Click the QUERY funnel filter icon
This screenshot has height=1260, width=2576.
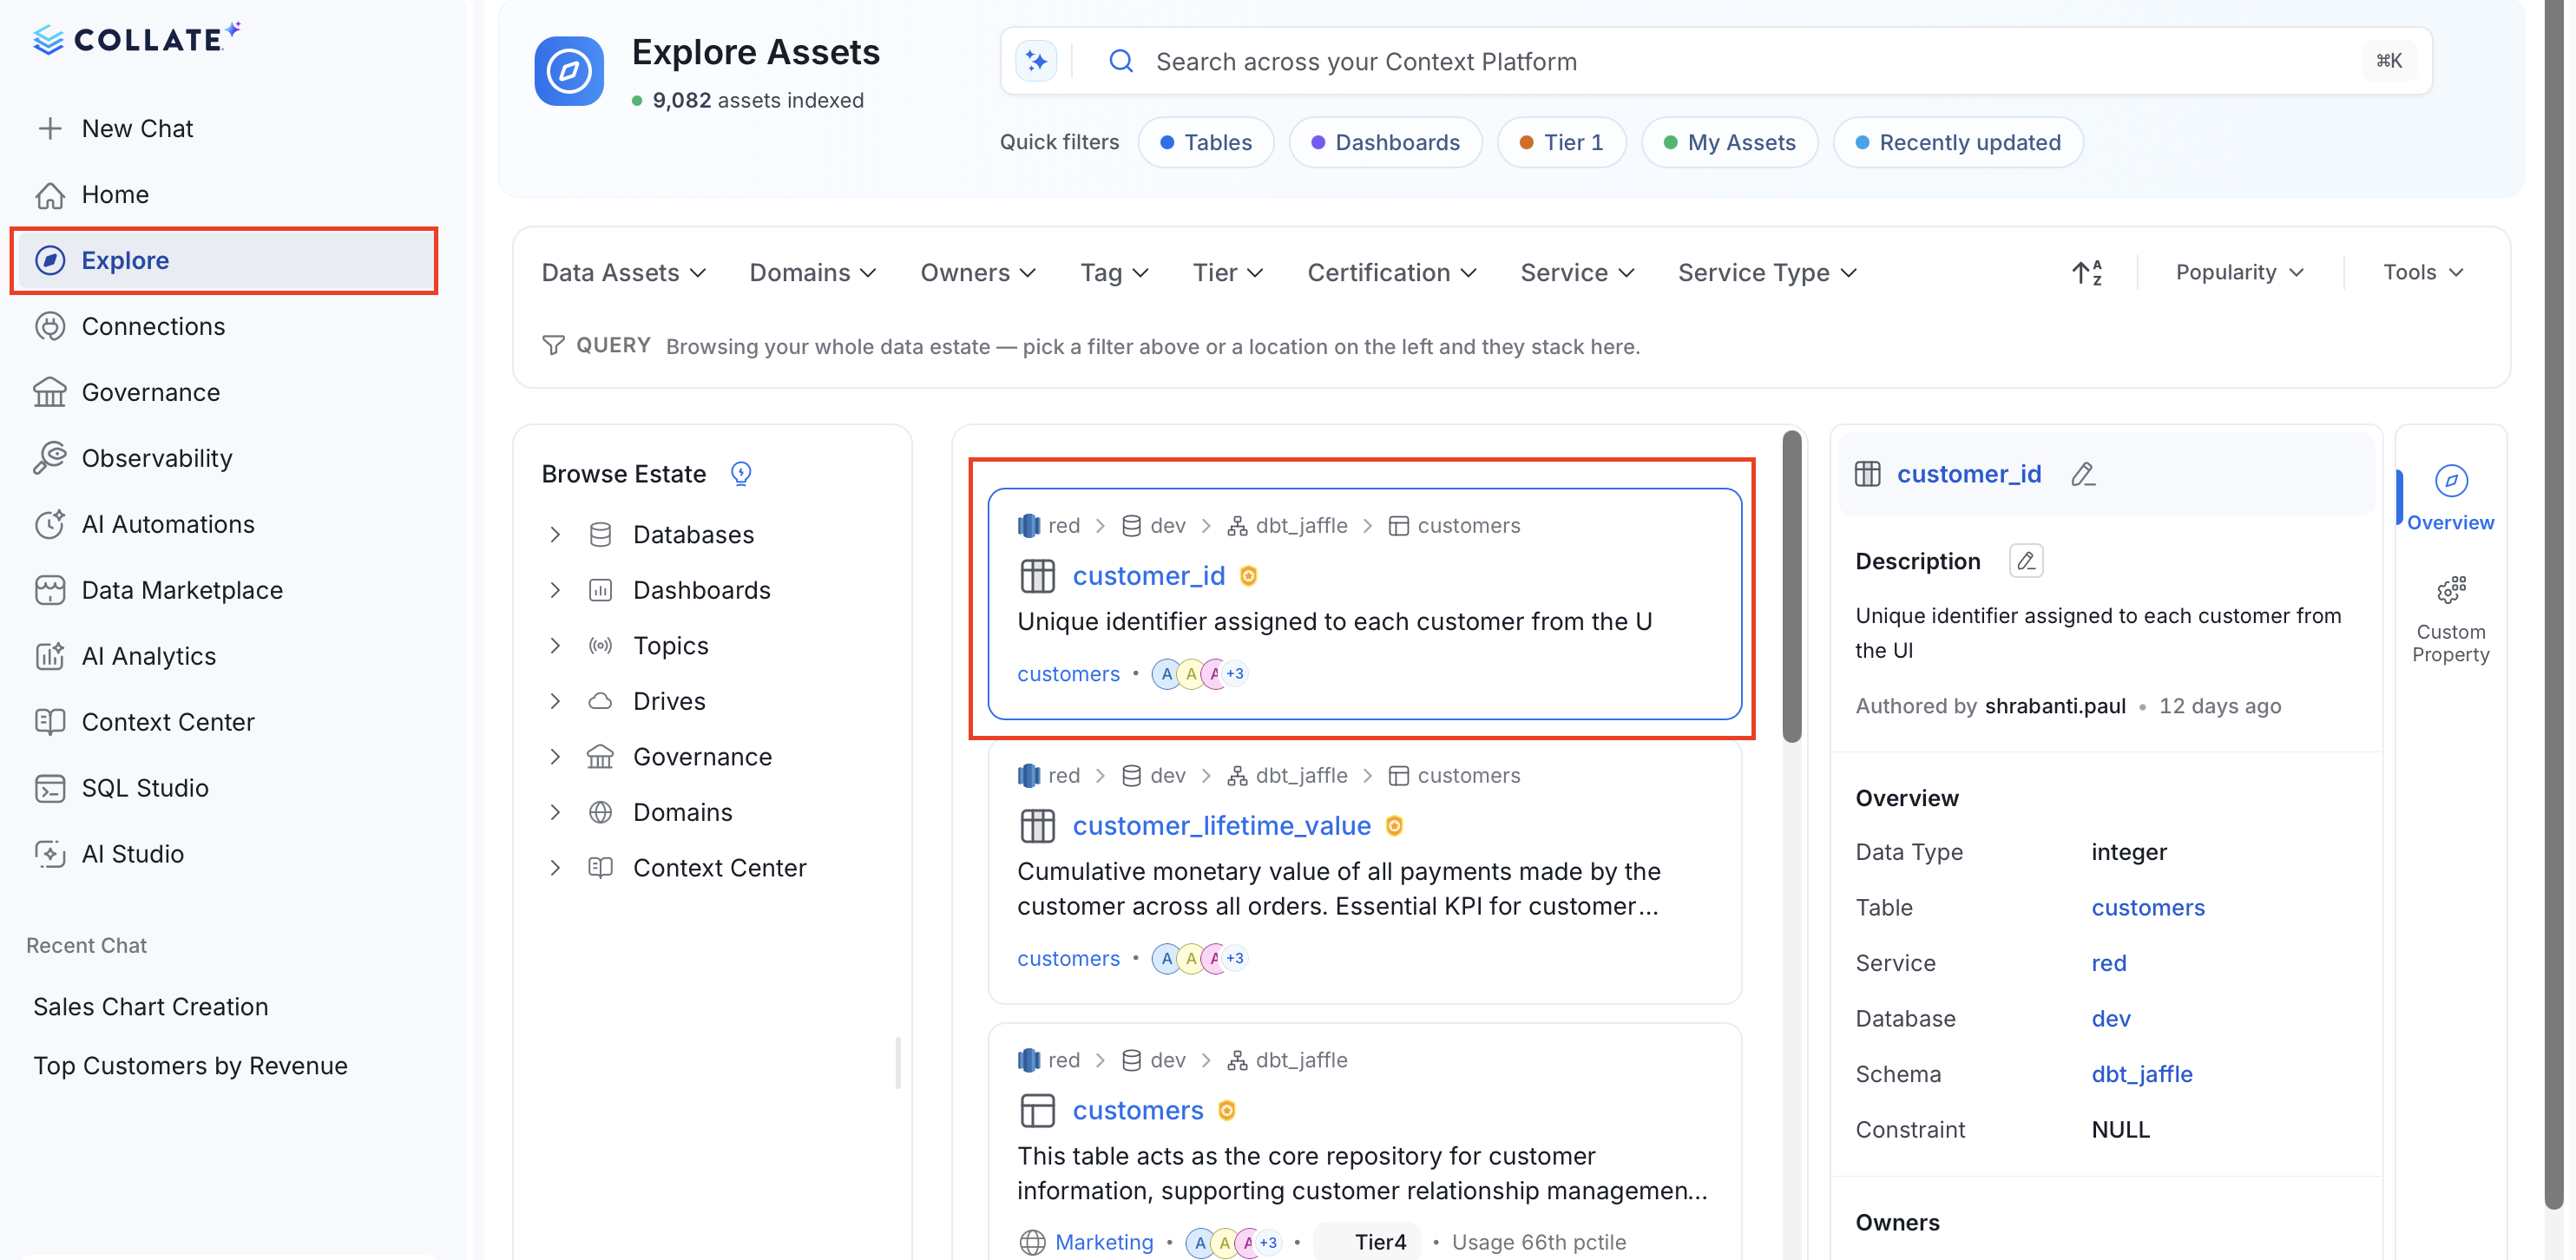pyautogui.click(x=553, y=345)
